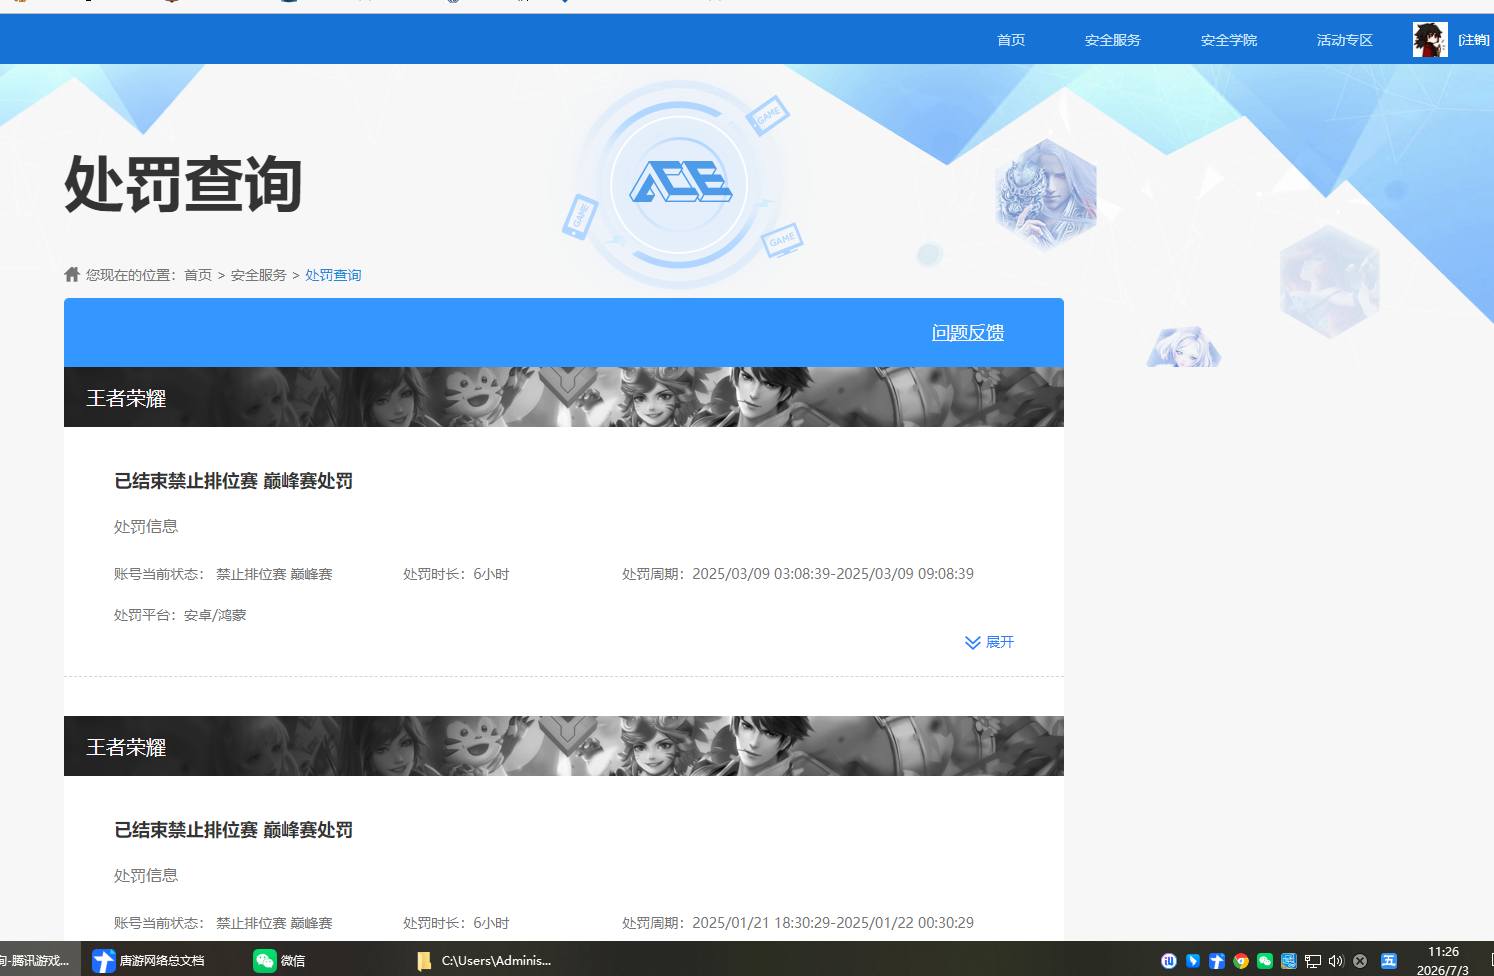Click the 五 input method icon
Viewport: 1494px width, 976px height.
click(1389, 961)
